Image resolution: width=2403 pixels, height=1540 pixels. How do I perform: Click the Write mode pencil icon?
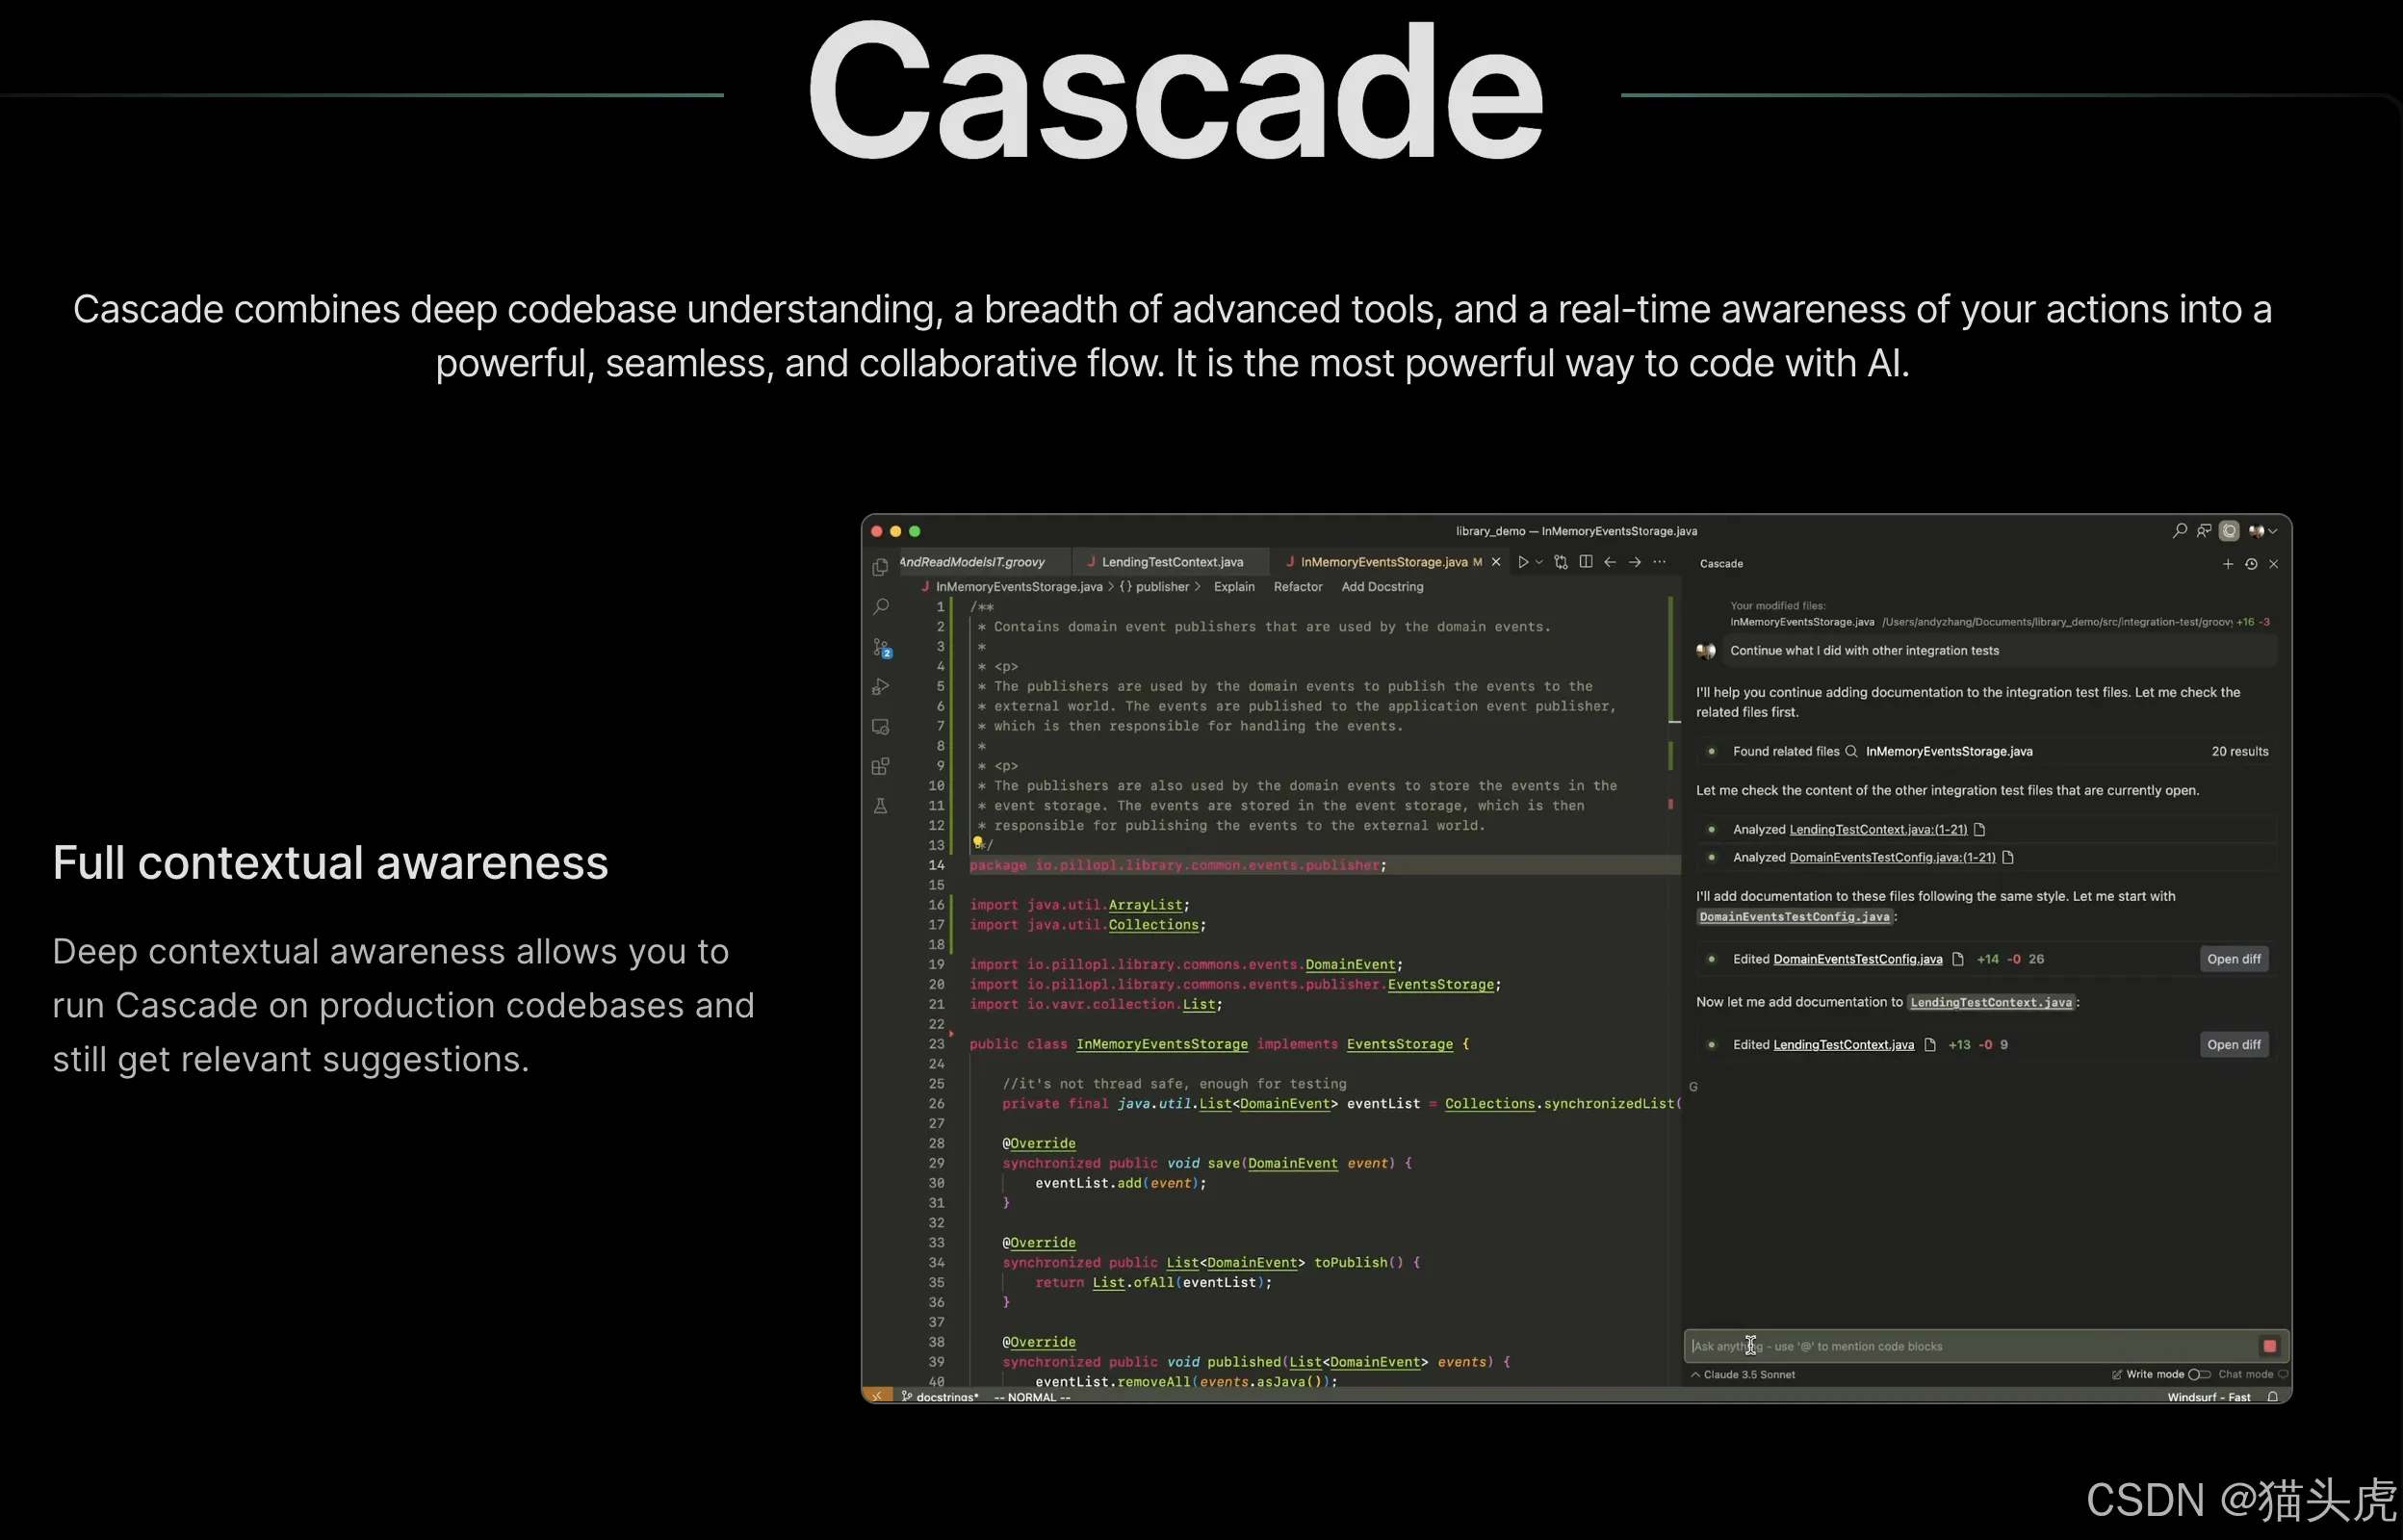tap(2116, 1375)
